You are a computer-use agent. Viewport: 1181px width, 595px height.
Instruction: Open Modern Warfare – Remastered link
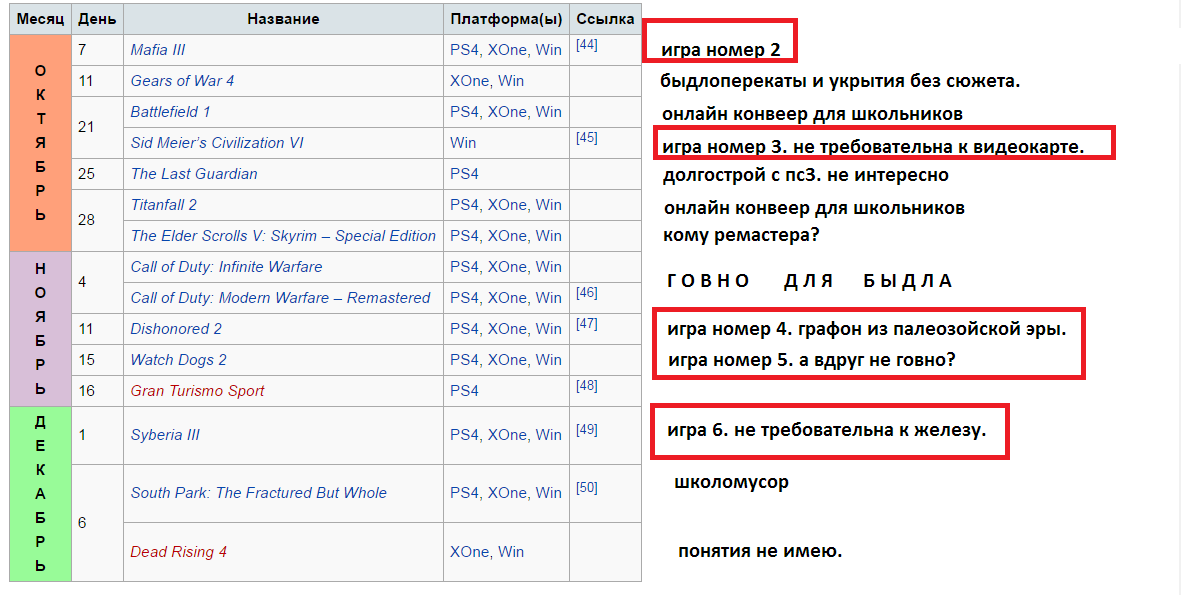click(x=280, y=298)
